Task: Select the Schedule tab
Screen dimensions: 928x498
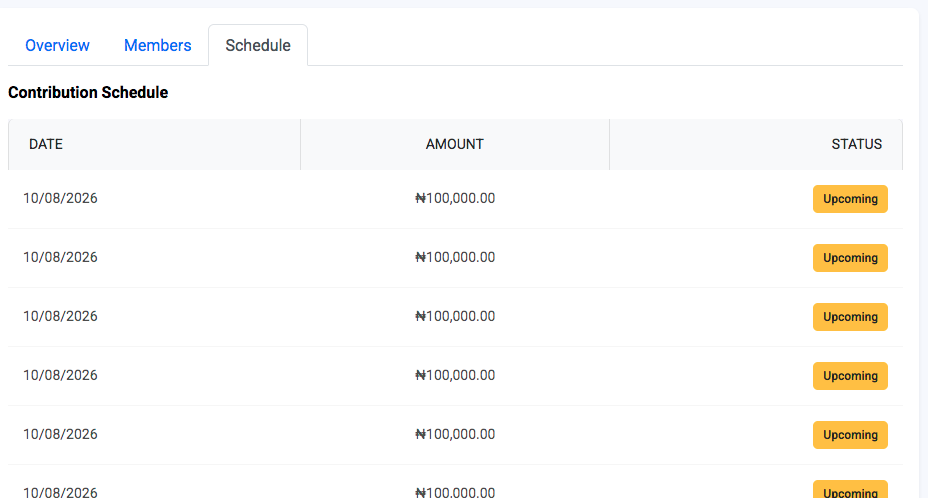Action: (x=258, y=46)
